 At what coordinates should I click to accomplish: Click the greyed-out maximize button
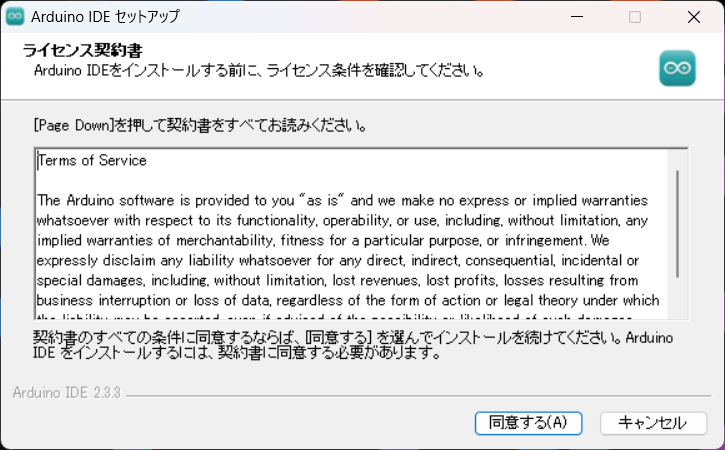point(635,17)
